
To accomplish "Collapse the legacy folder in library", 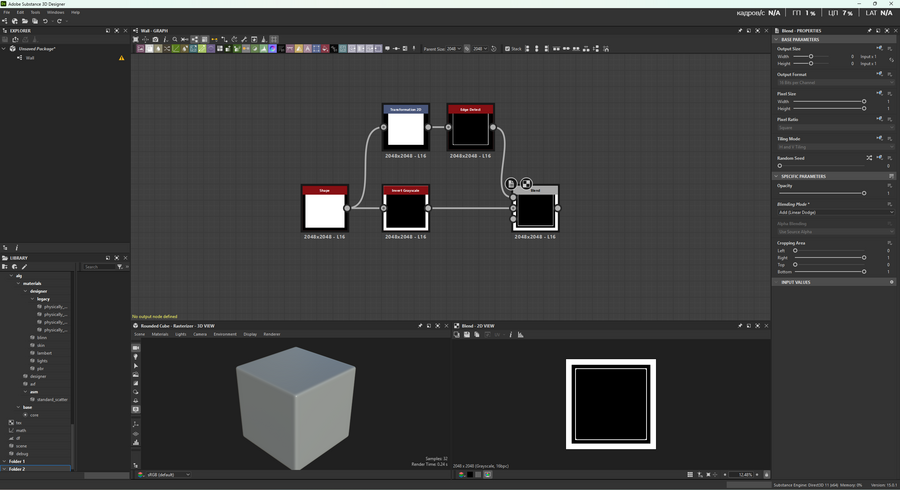I will click(32, 299).
